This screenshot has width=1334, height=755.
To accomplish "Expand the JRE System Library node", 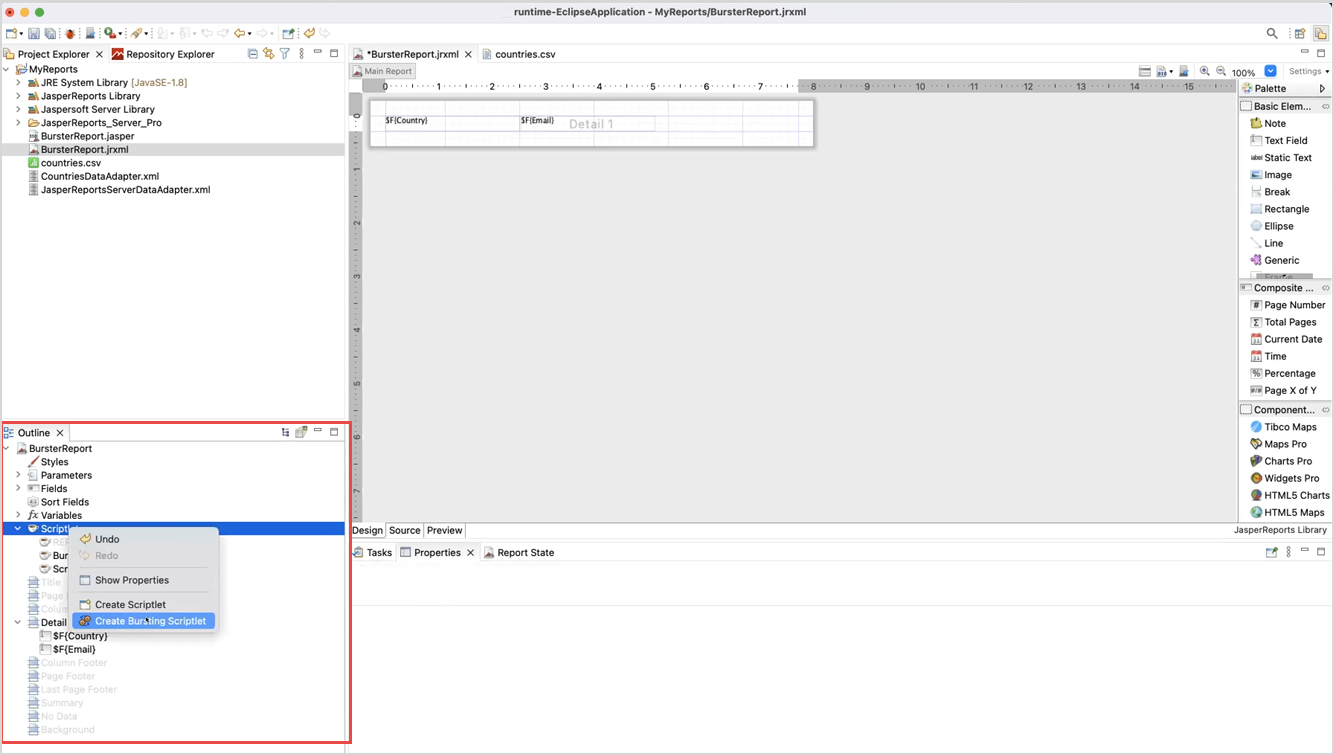I will click(x=18, y=83).
